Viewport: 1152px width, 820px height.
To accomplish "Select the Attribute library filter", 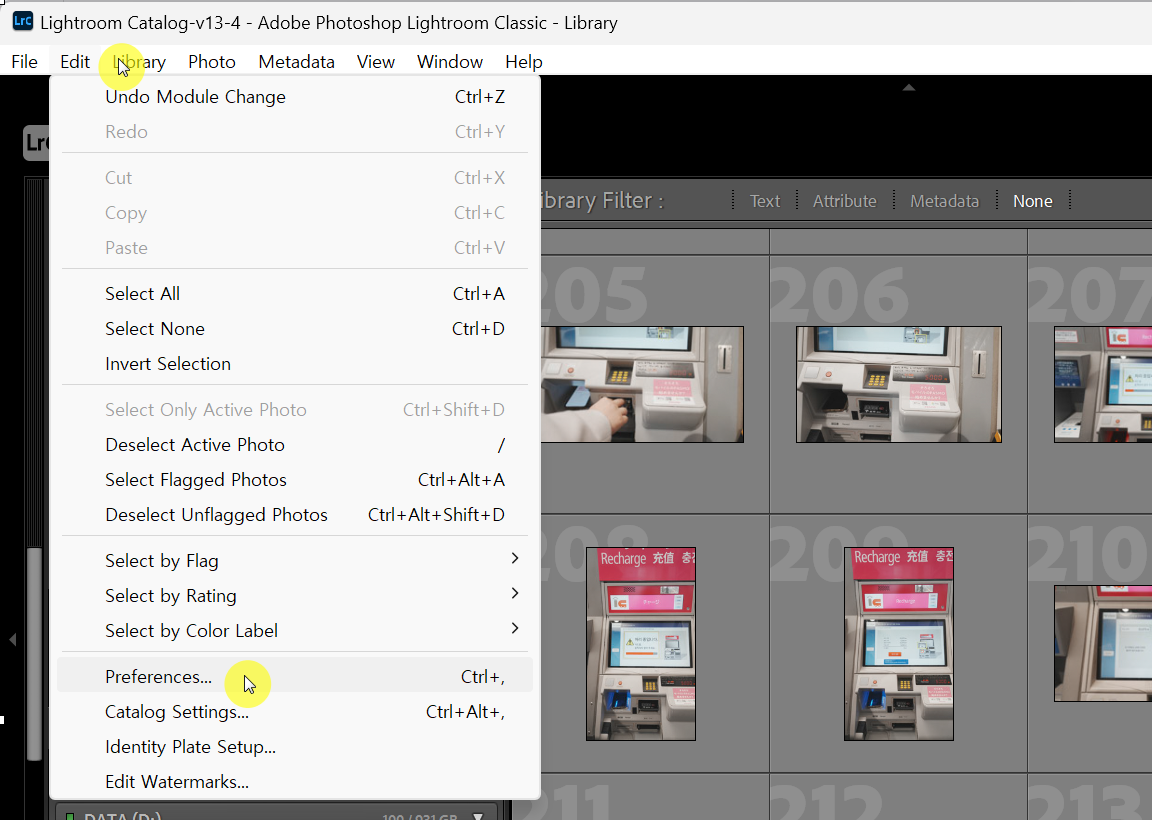I will pyautogui.click(x=844, y=201).
